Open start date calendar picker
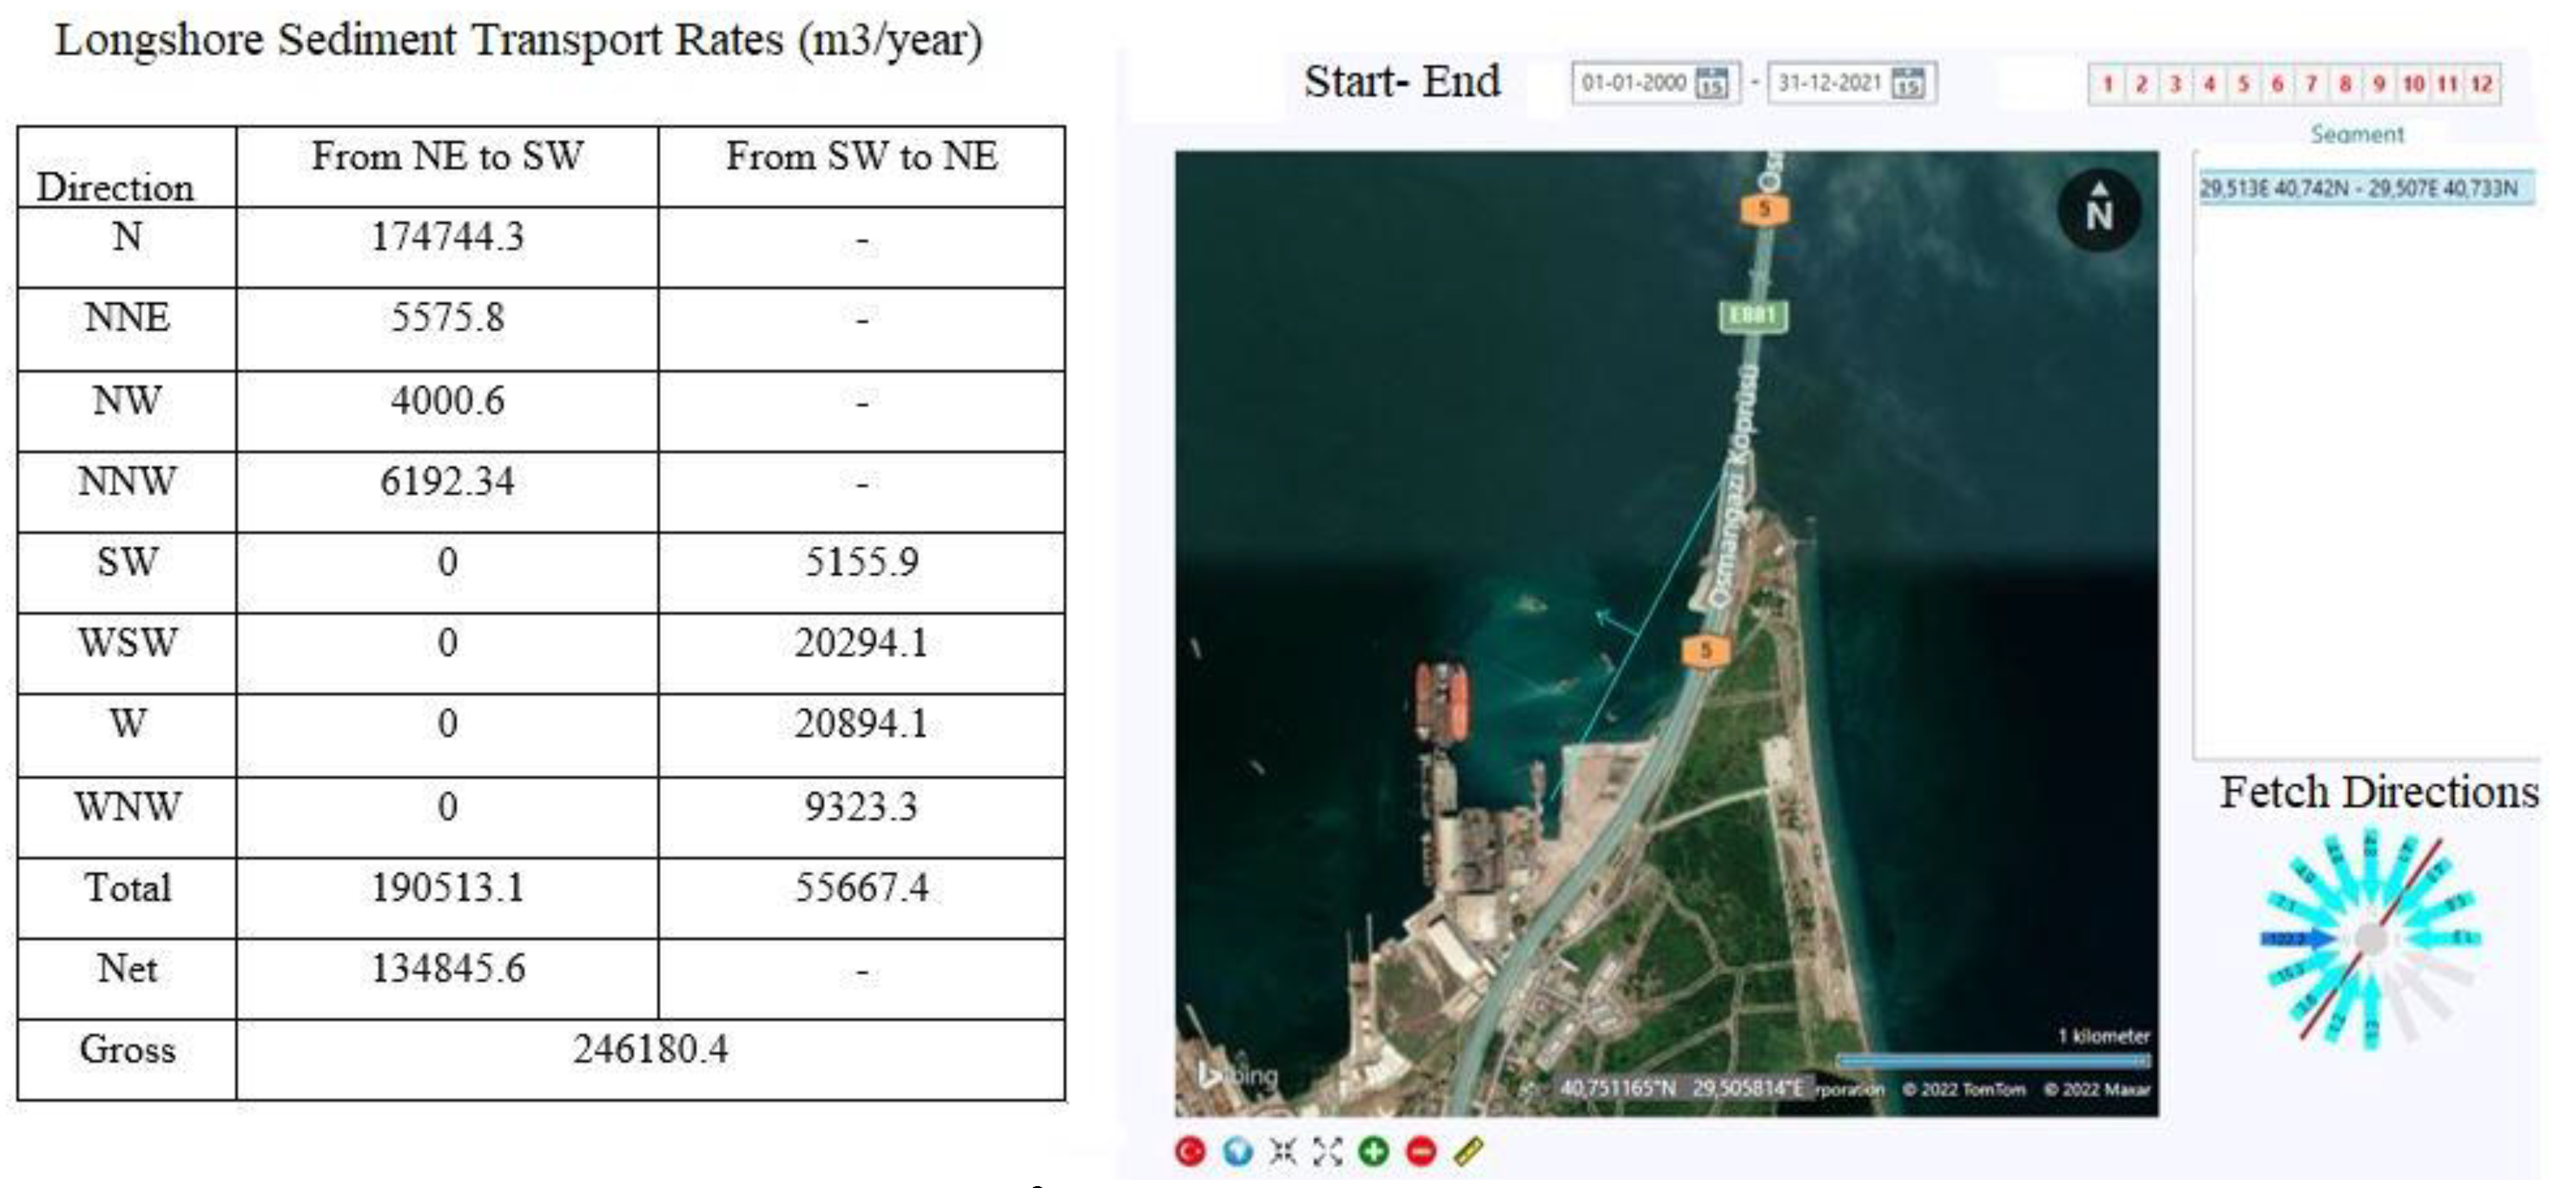The height and width of the screenshot is (1188, 2576). click(1712, 83)
